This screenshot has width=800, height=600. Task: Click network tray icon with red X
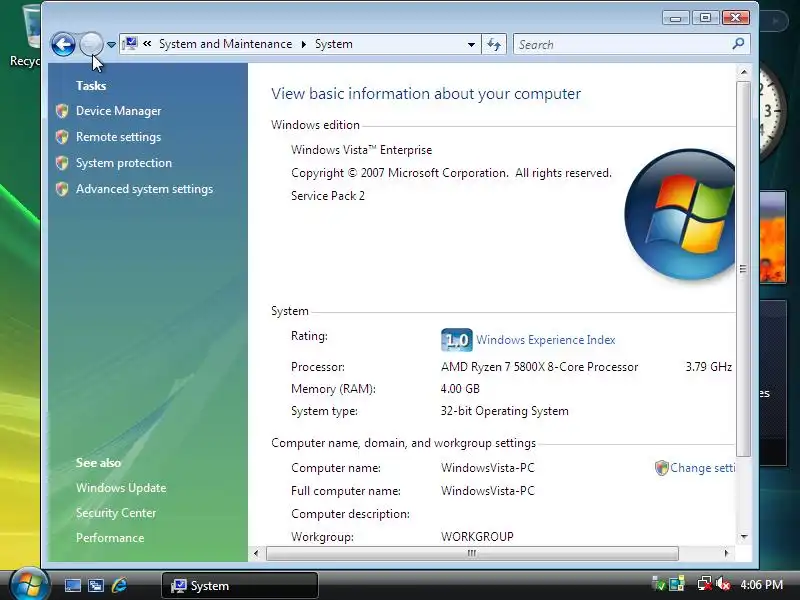coord(705,584)
